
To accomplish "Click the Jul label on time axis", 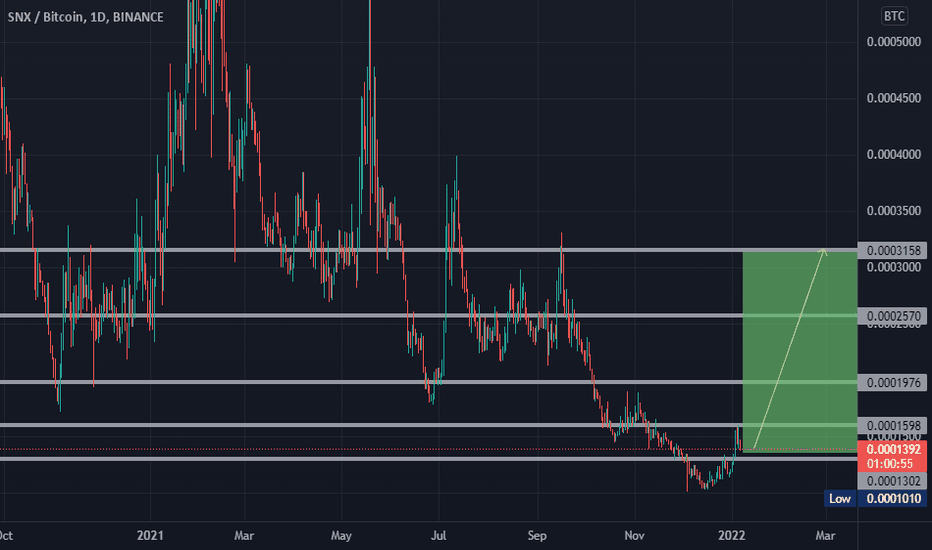I will tap(438, 535).
